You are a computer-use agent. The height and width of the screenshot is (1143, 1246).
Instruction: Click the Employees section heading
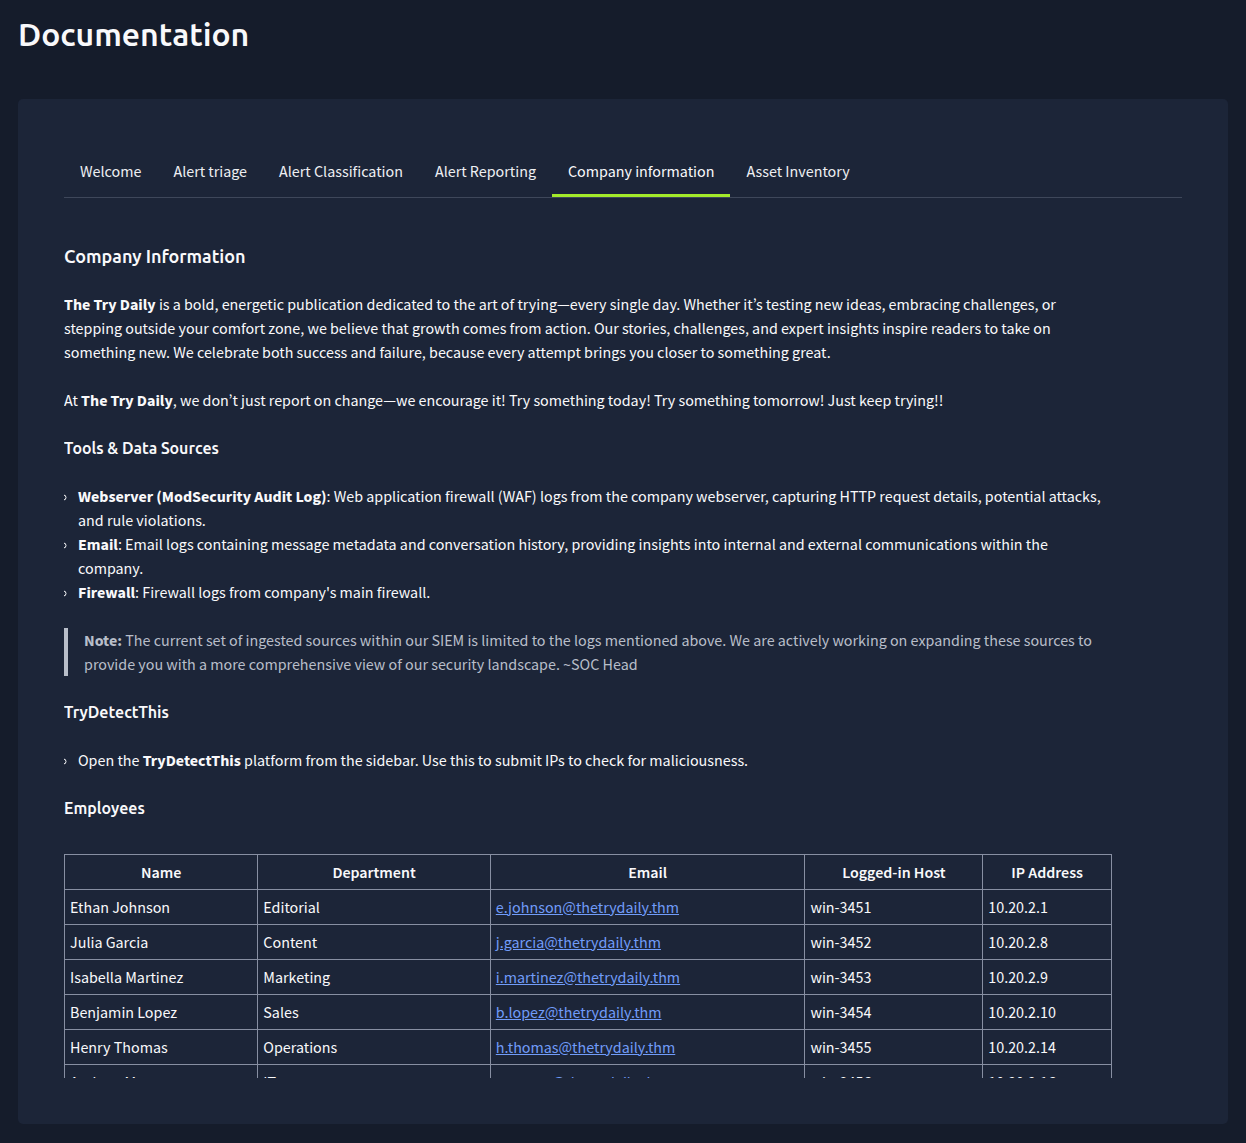(104, 808)
